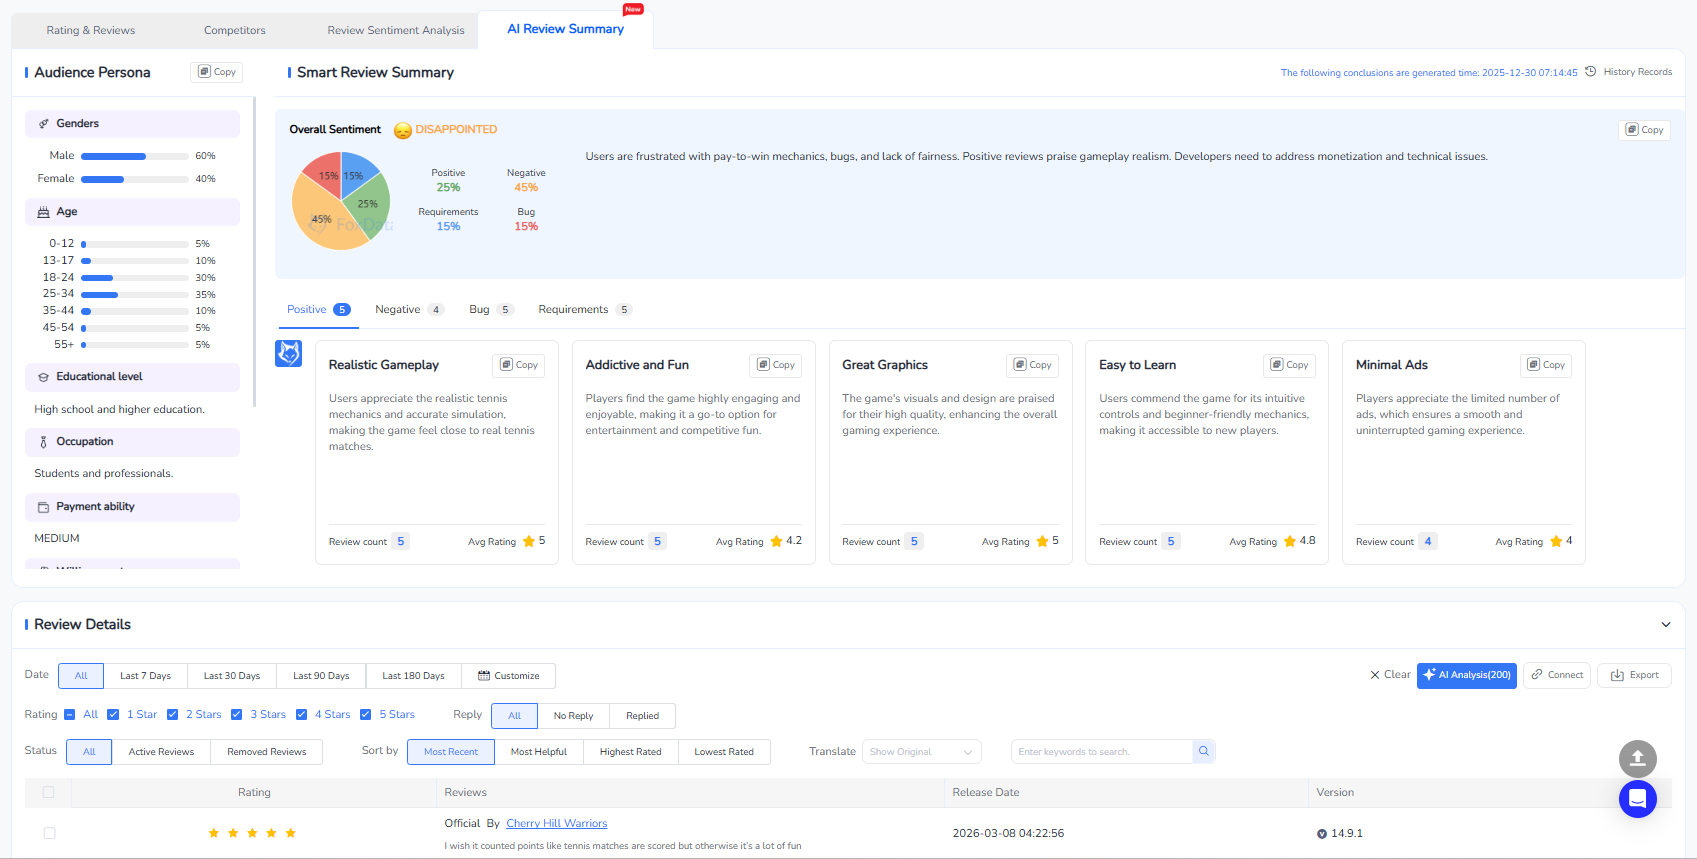
Task: Switch to Review Sentiment Analysis tab
Action: [396, 30]
